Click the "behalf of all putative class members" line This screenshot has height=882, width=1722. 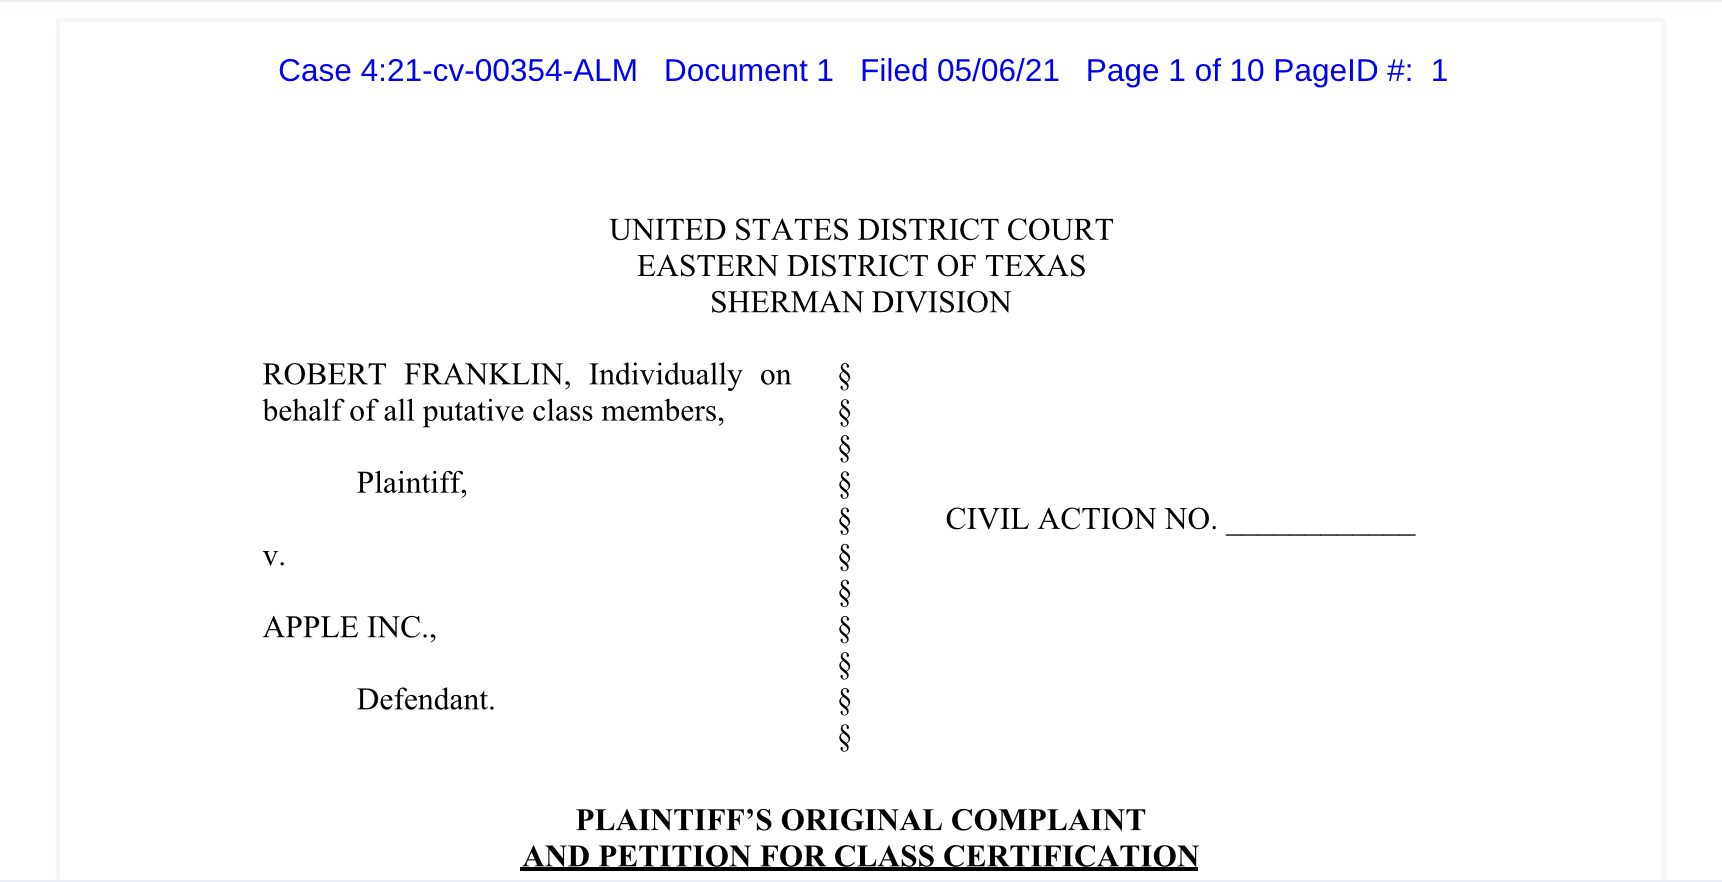click(x=493, y=411)
